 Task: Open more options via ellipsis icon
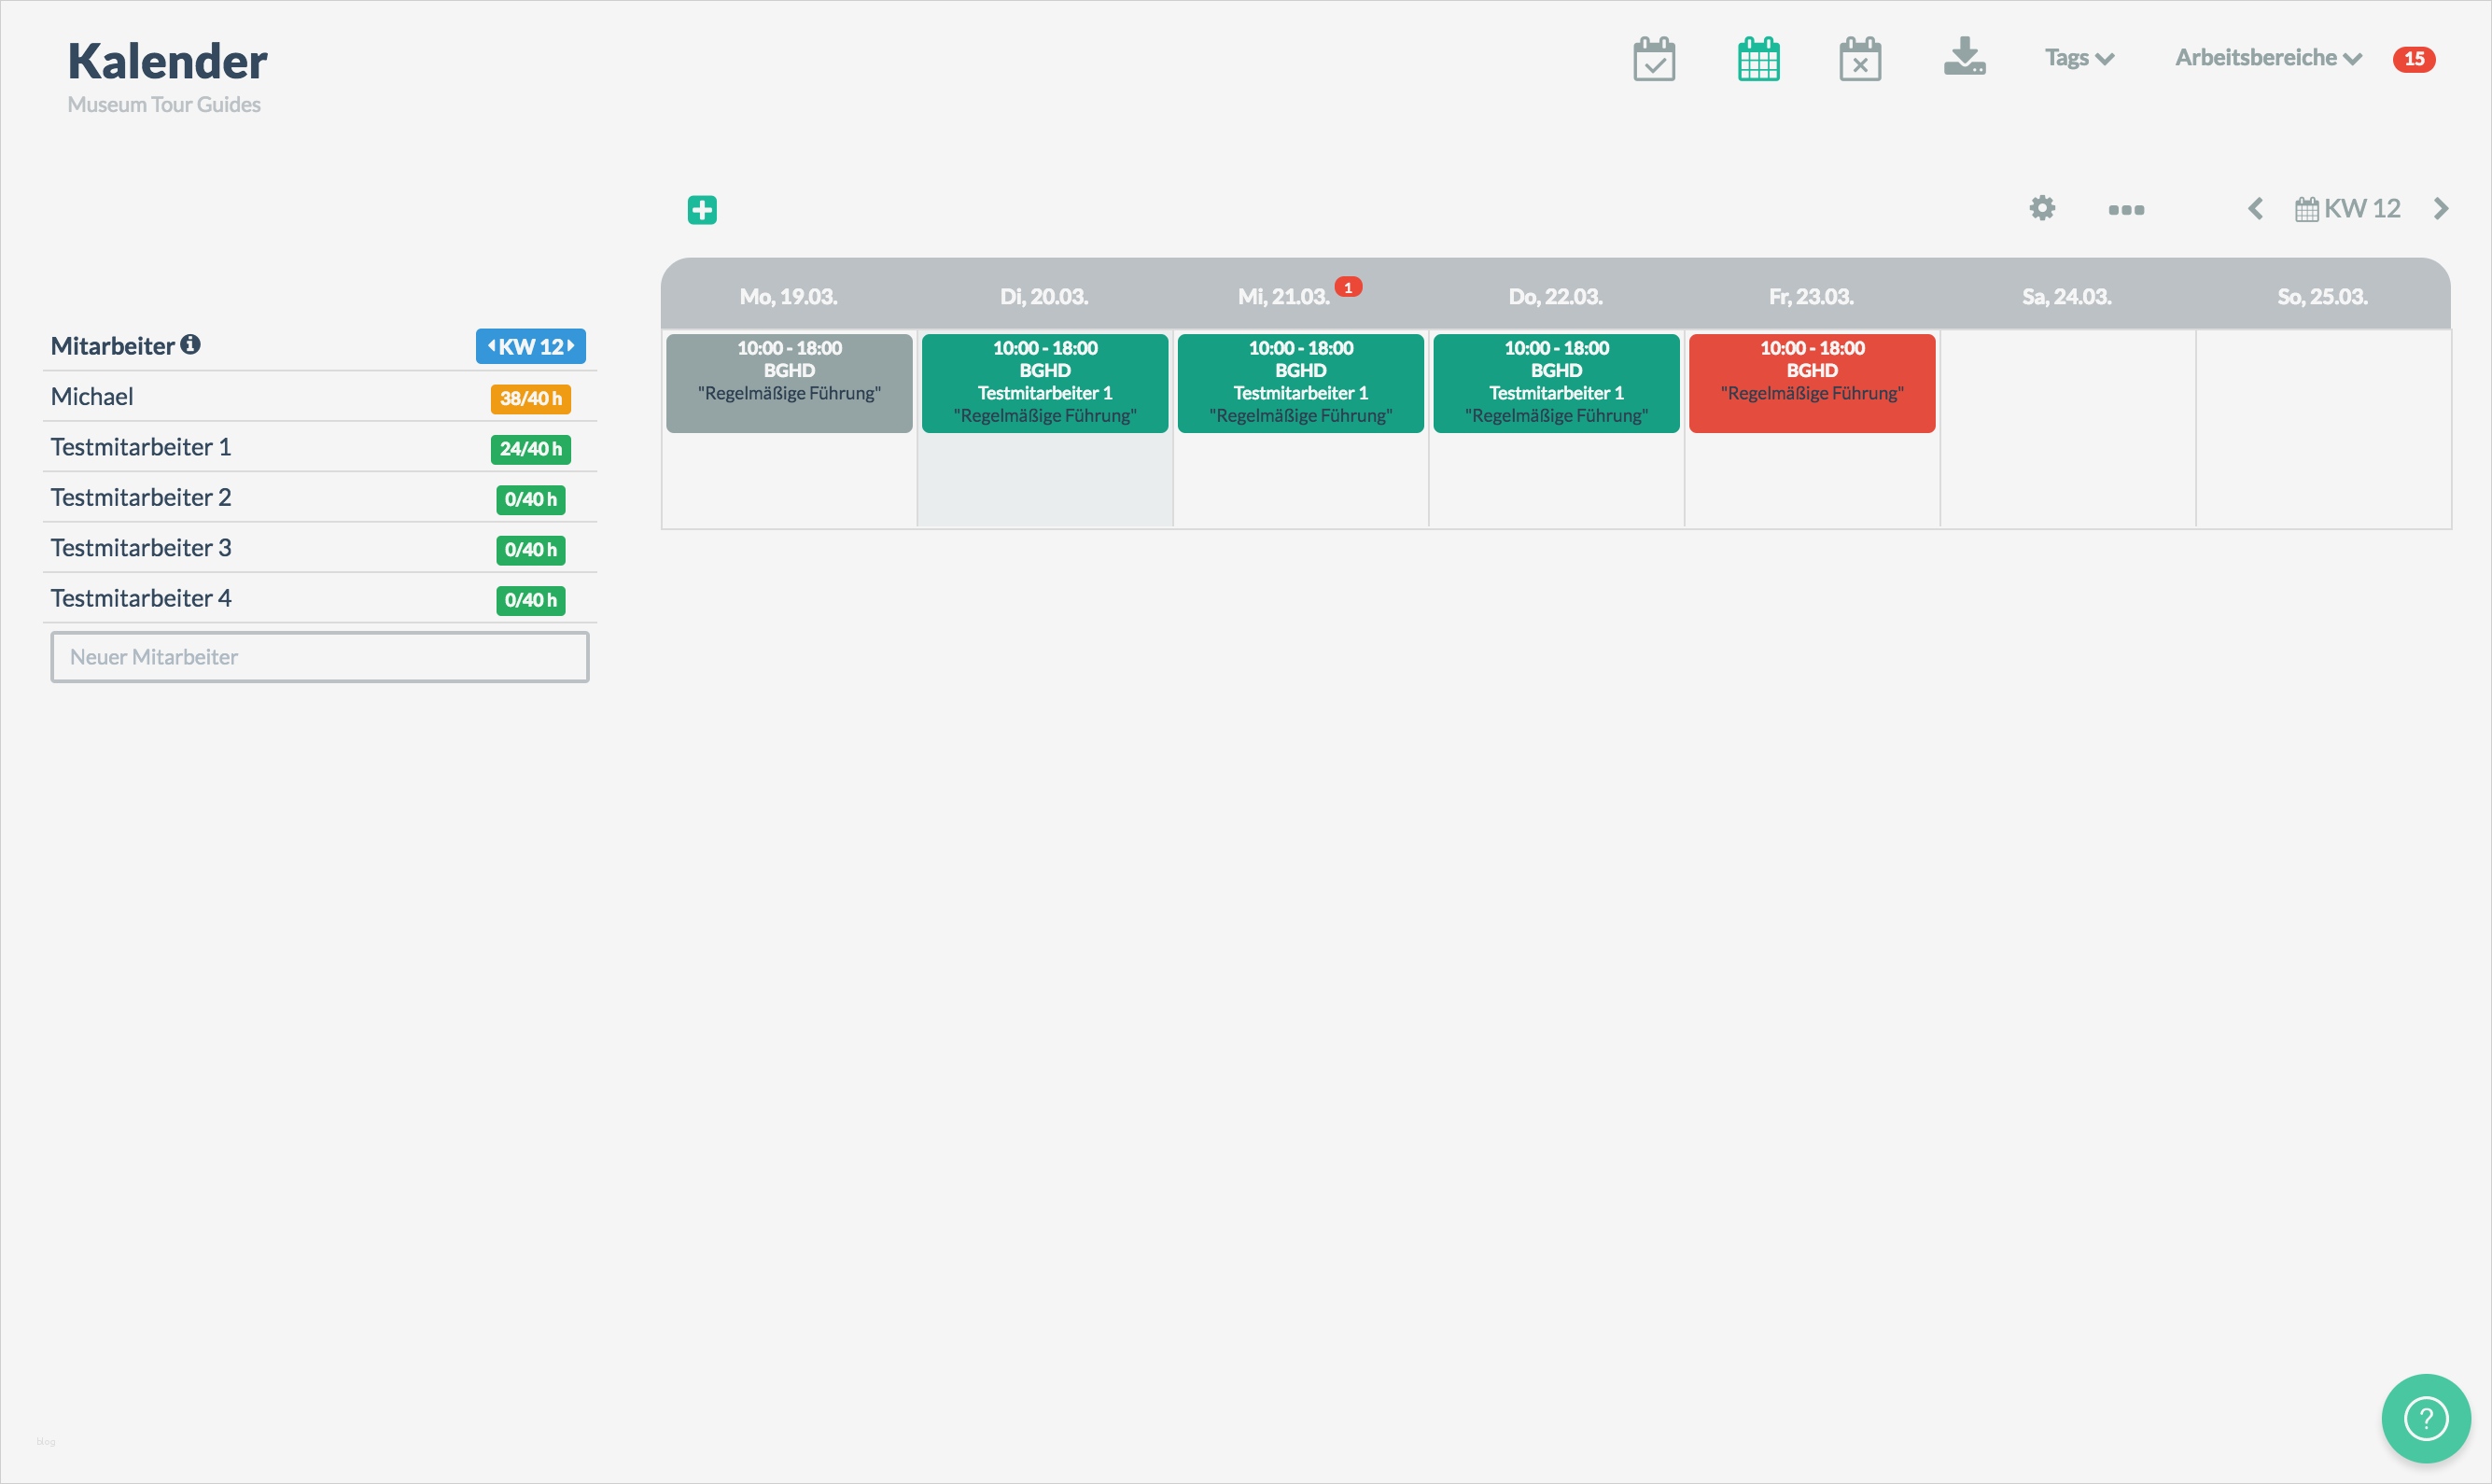(x=2126, y=209)
